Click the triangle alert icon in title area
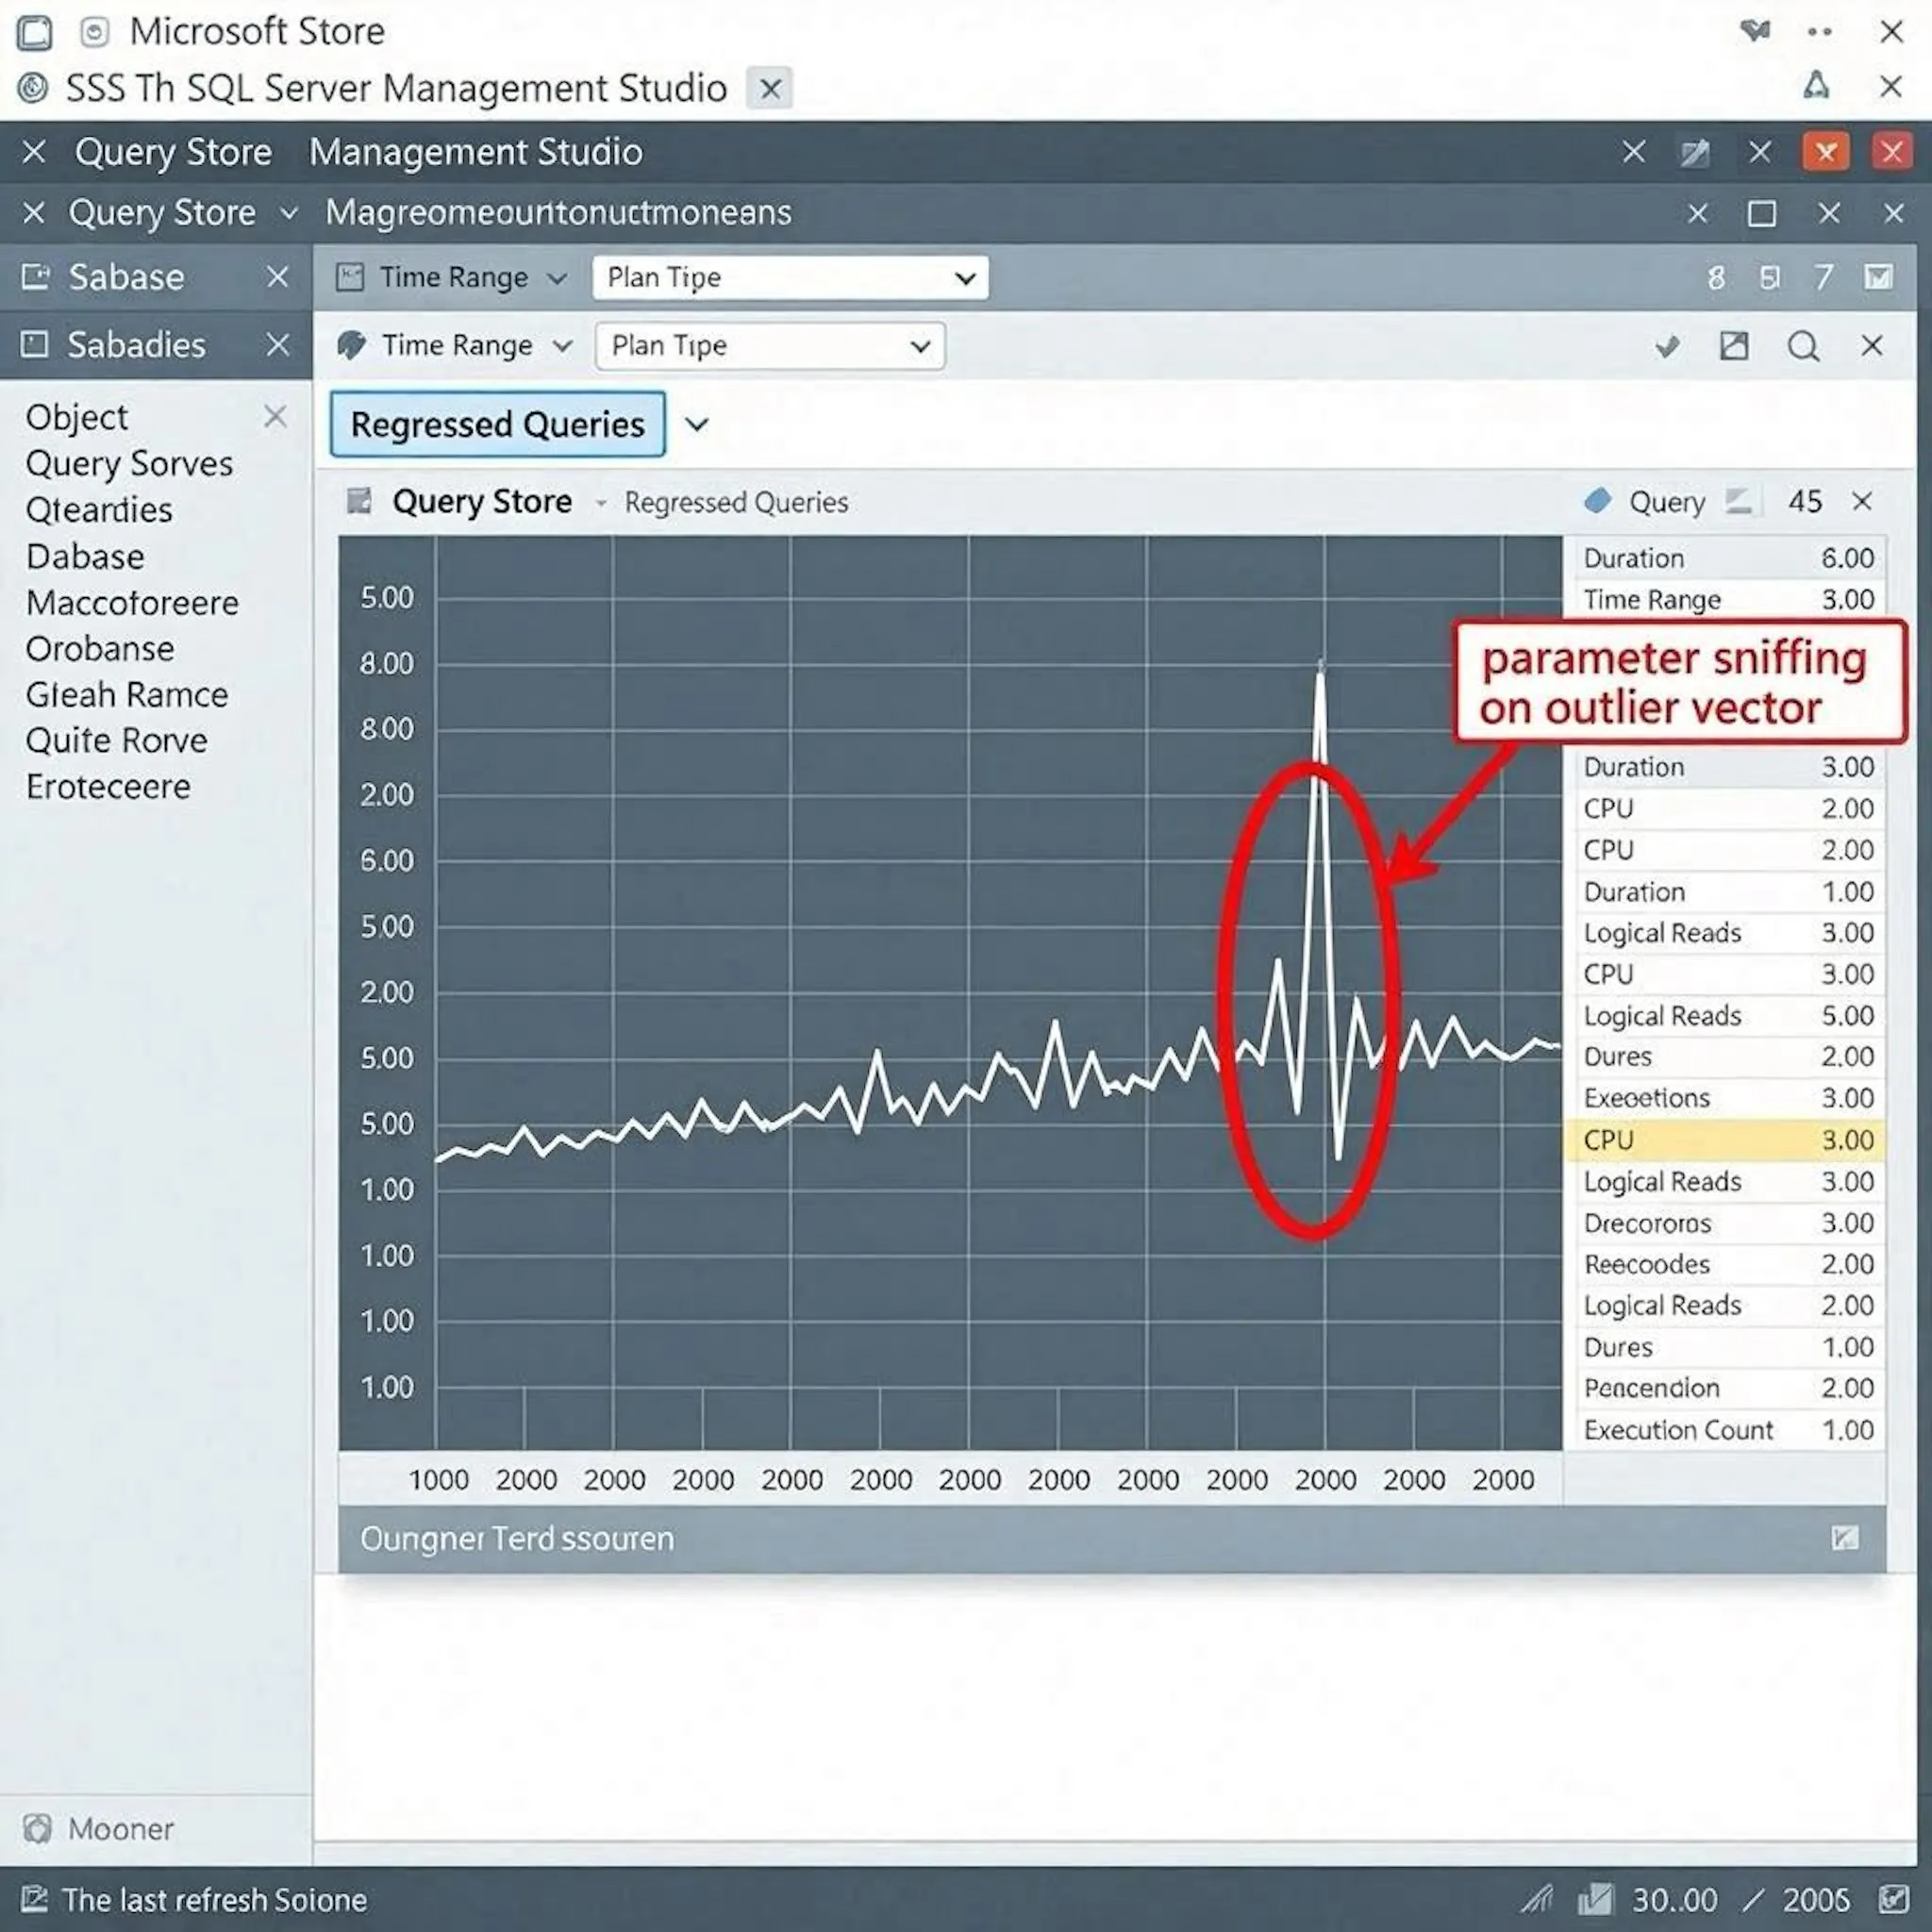The width and height of the screenshot is (1932, 1932). point(1816,86)
